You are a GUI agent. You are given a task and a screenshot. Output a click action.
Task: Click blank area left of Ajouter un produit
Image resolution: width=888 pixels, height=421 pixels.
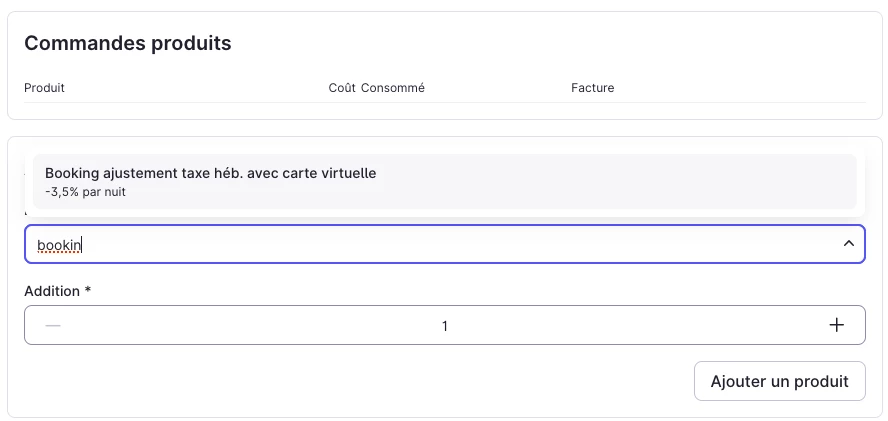pyautogui.click(x=400, y=381)
